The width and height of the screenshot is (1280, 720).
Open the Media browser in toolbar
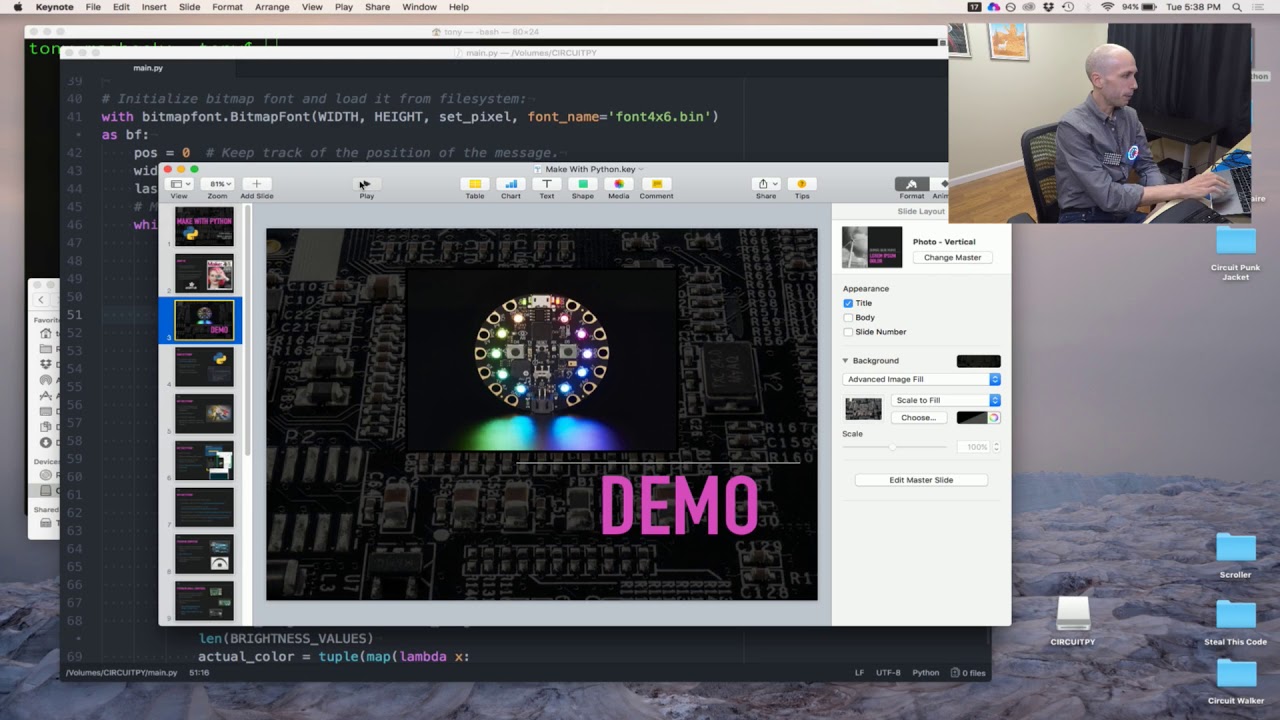[619, 184]
